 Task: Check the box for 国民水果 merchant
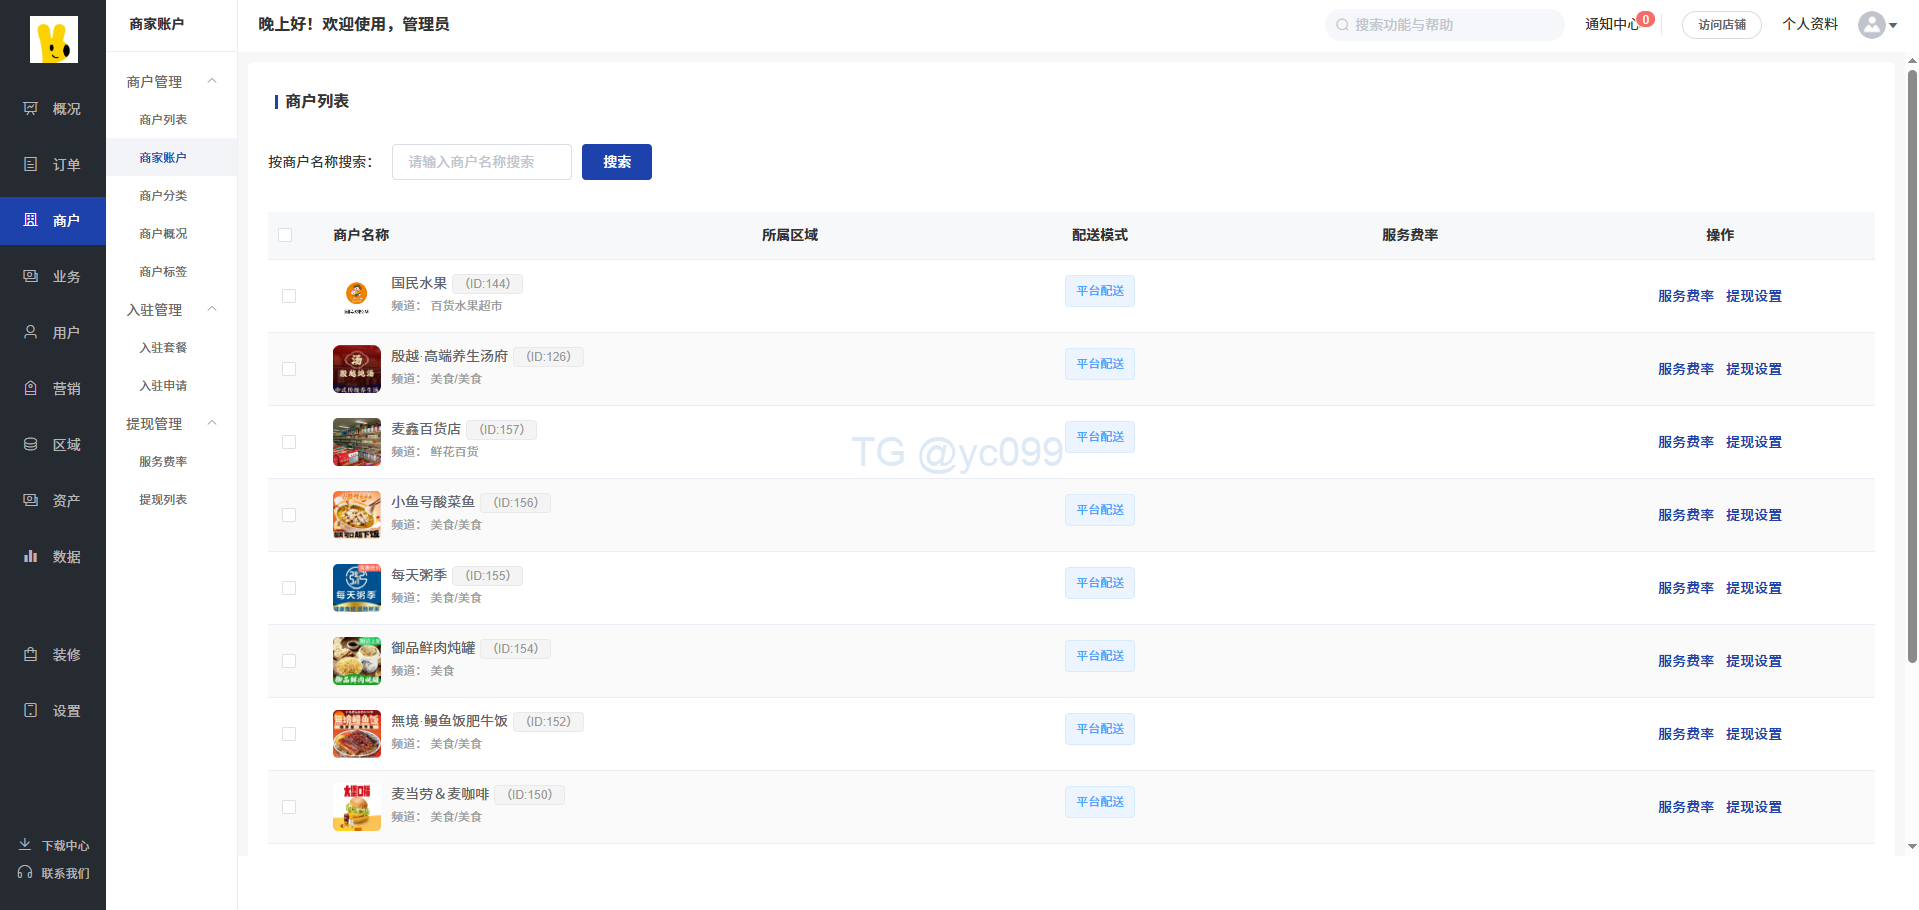click(x=289, y=296)
